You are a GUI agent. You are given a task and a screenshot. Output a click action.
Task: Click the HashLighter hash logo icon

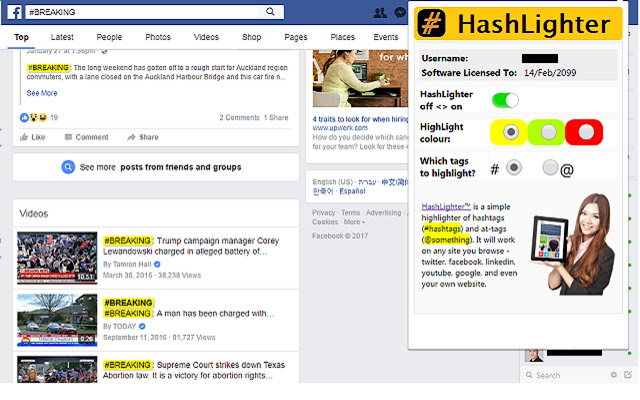pos(431,24)
